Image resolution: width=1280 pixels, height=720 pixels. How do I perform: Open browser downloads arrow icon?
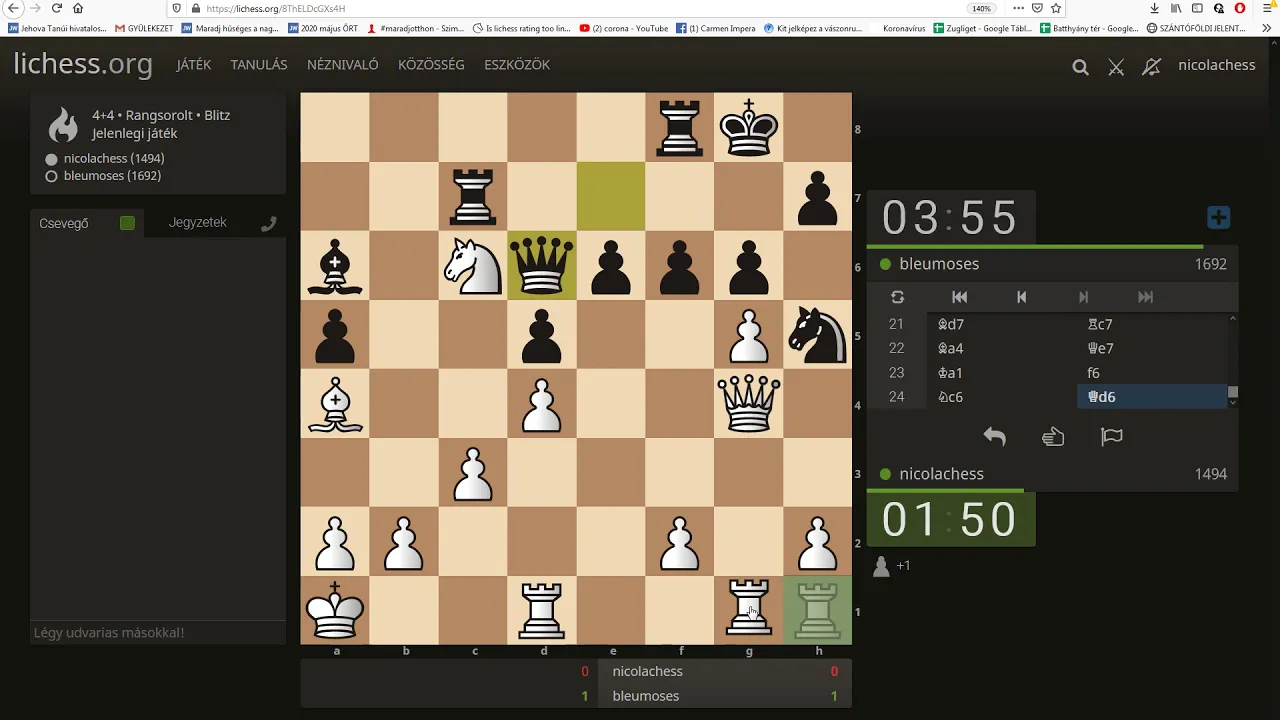pos(1154,8)
